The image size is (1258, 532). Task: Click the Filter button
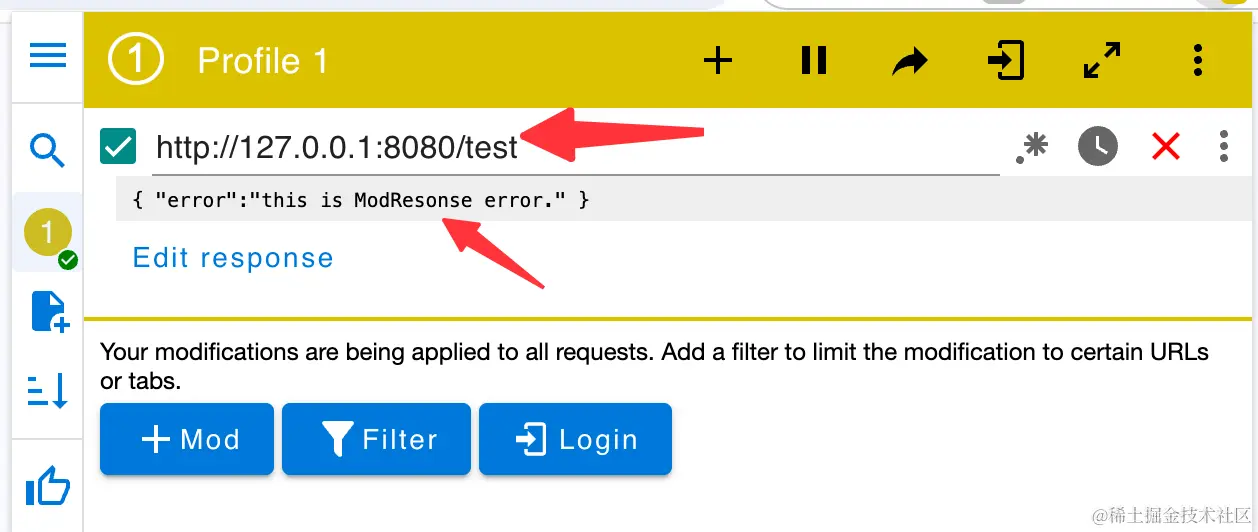coord(376,439)
